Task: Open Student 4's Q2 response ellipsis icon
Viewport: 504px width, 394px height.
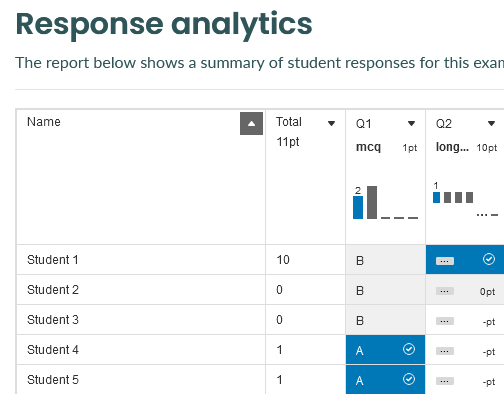Action: point(445,351)
